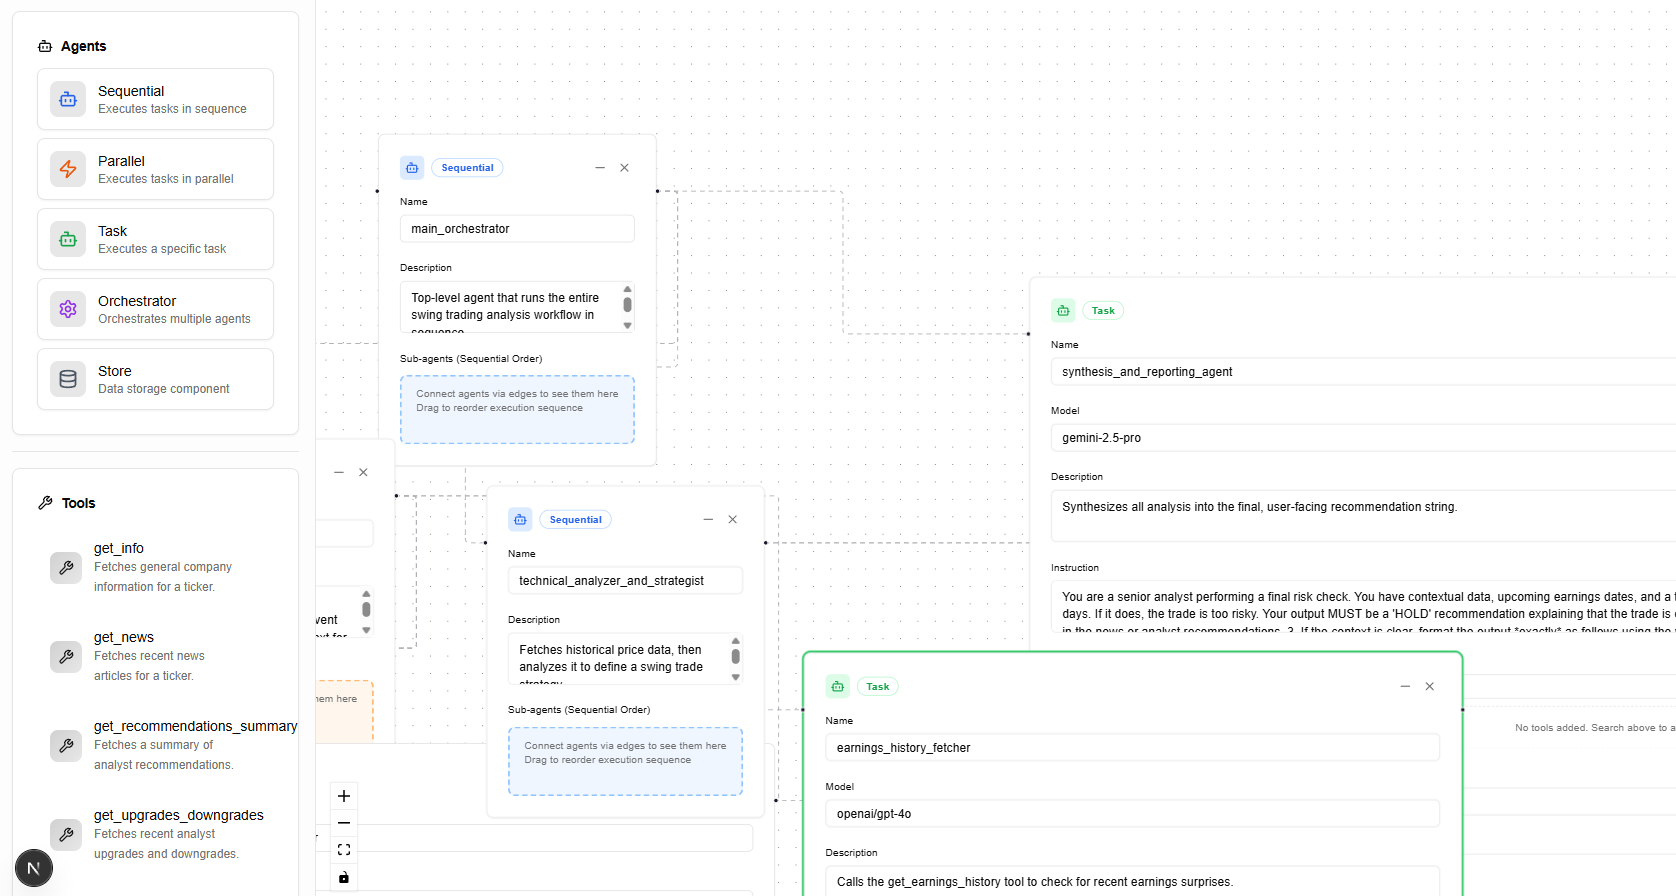1676x896 pixels.
Task: Open the Next.js dev tools badge
Action: pos(33,868)
